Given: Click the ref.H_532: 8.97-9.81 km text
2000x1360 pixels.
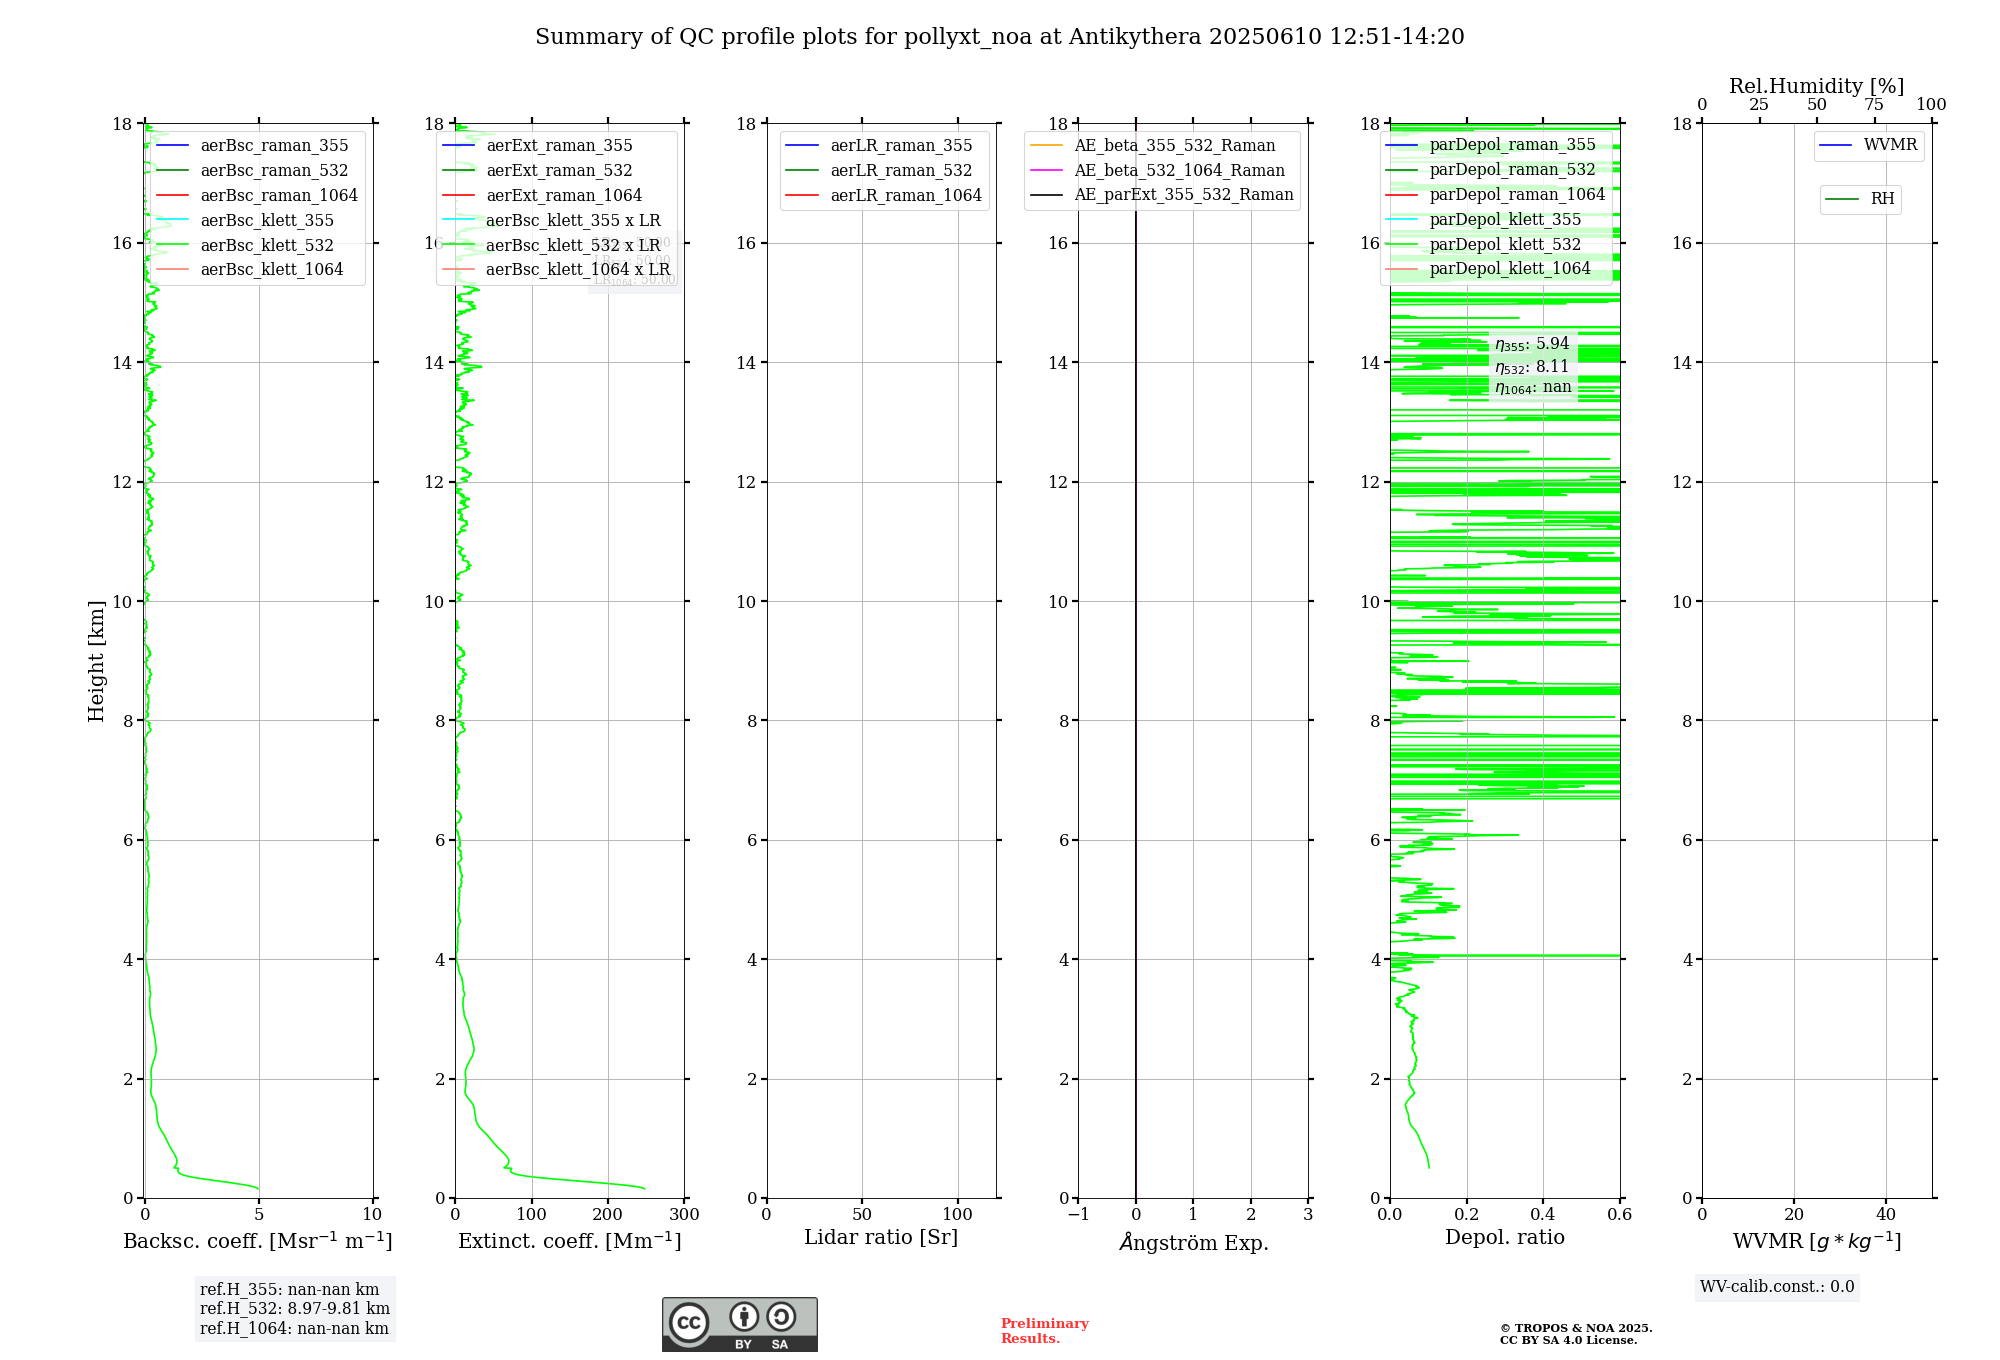Looking at the screenshot, I should tap(295, 1309).
